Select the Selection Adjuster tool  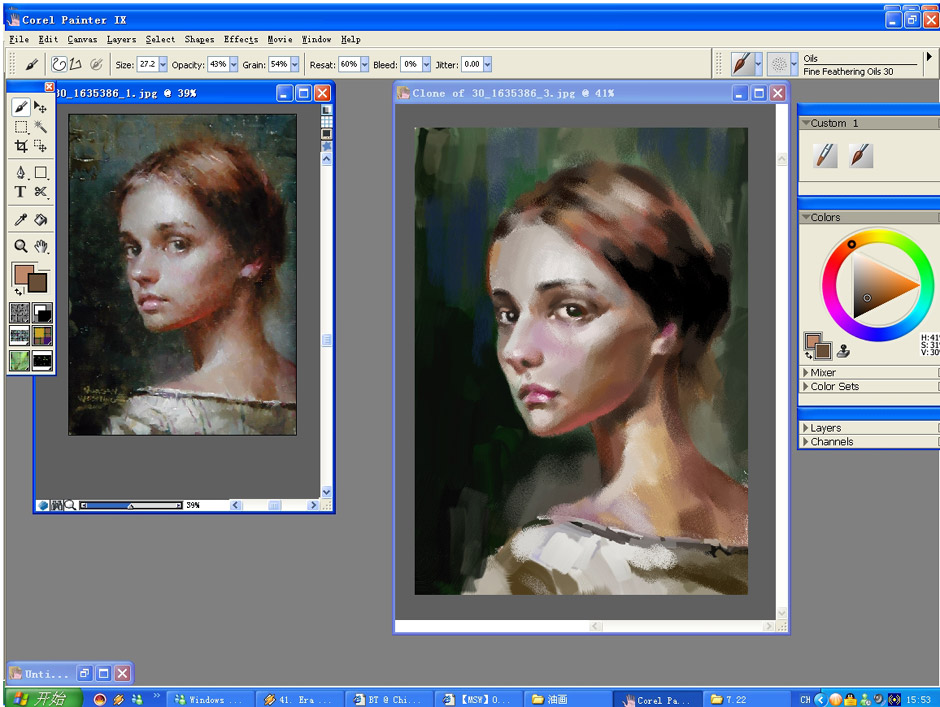(x=40, y=146)
